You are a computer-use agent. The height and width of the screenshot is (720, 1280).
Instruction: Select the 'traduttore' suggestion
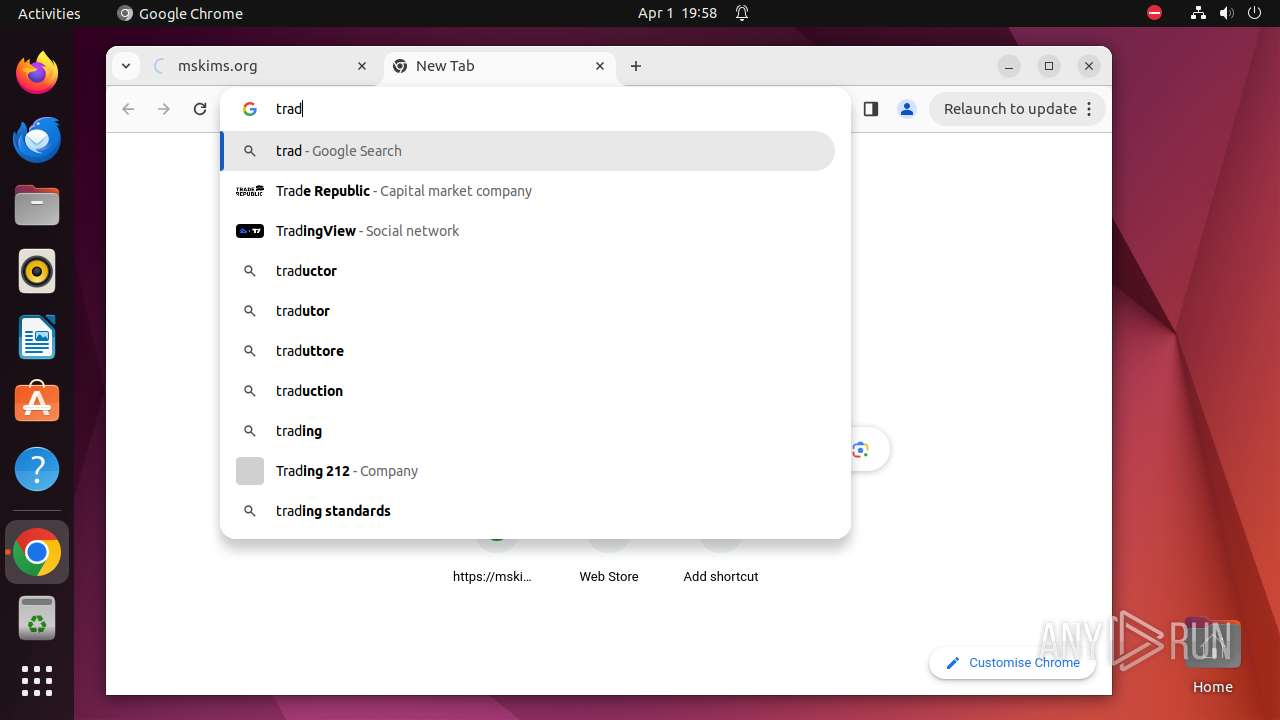click(528, 351)
